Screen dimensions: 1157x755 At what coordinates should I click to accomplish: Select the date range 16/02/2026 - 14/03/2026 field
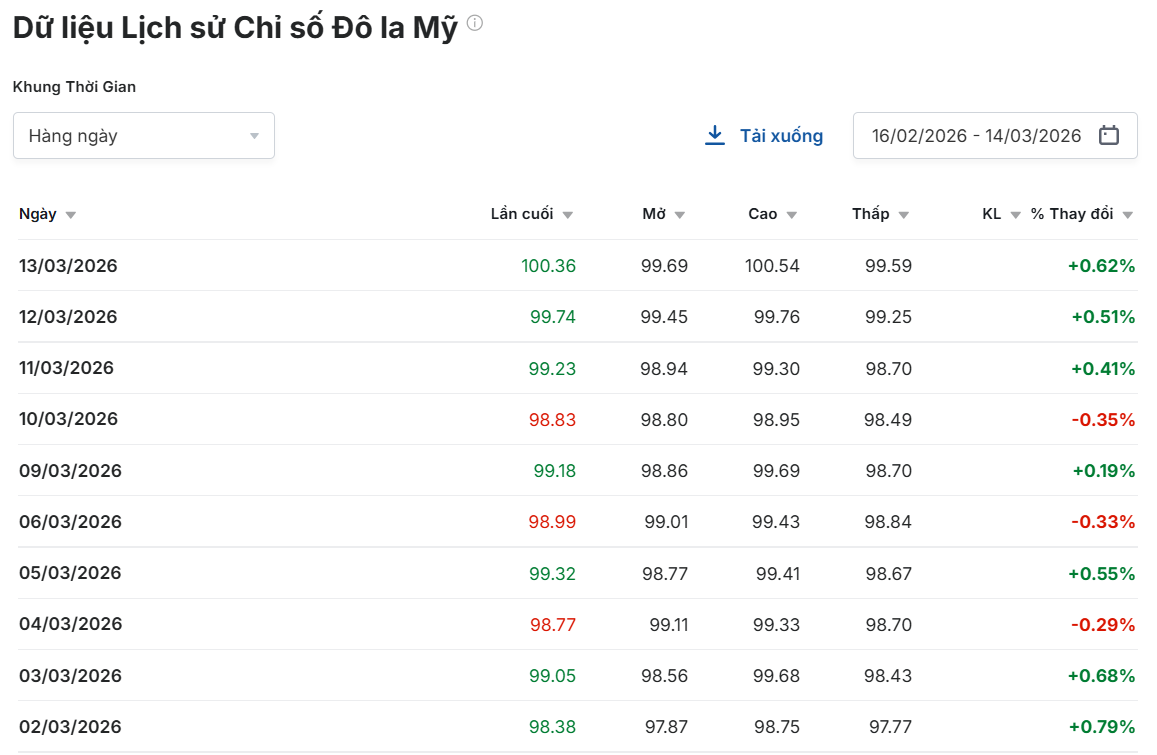coord(976,136)
